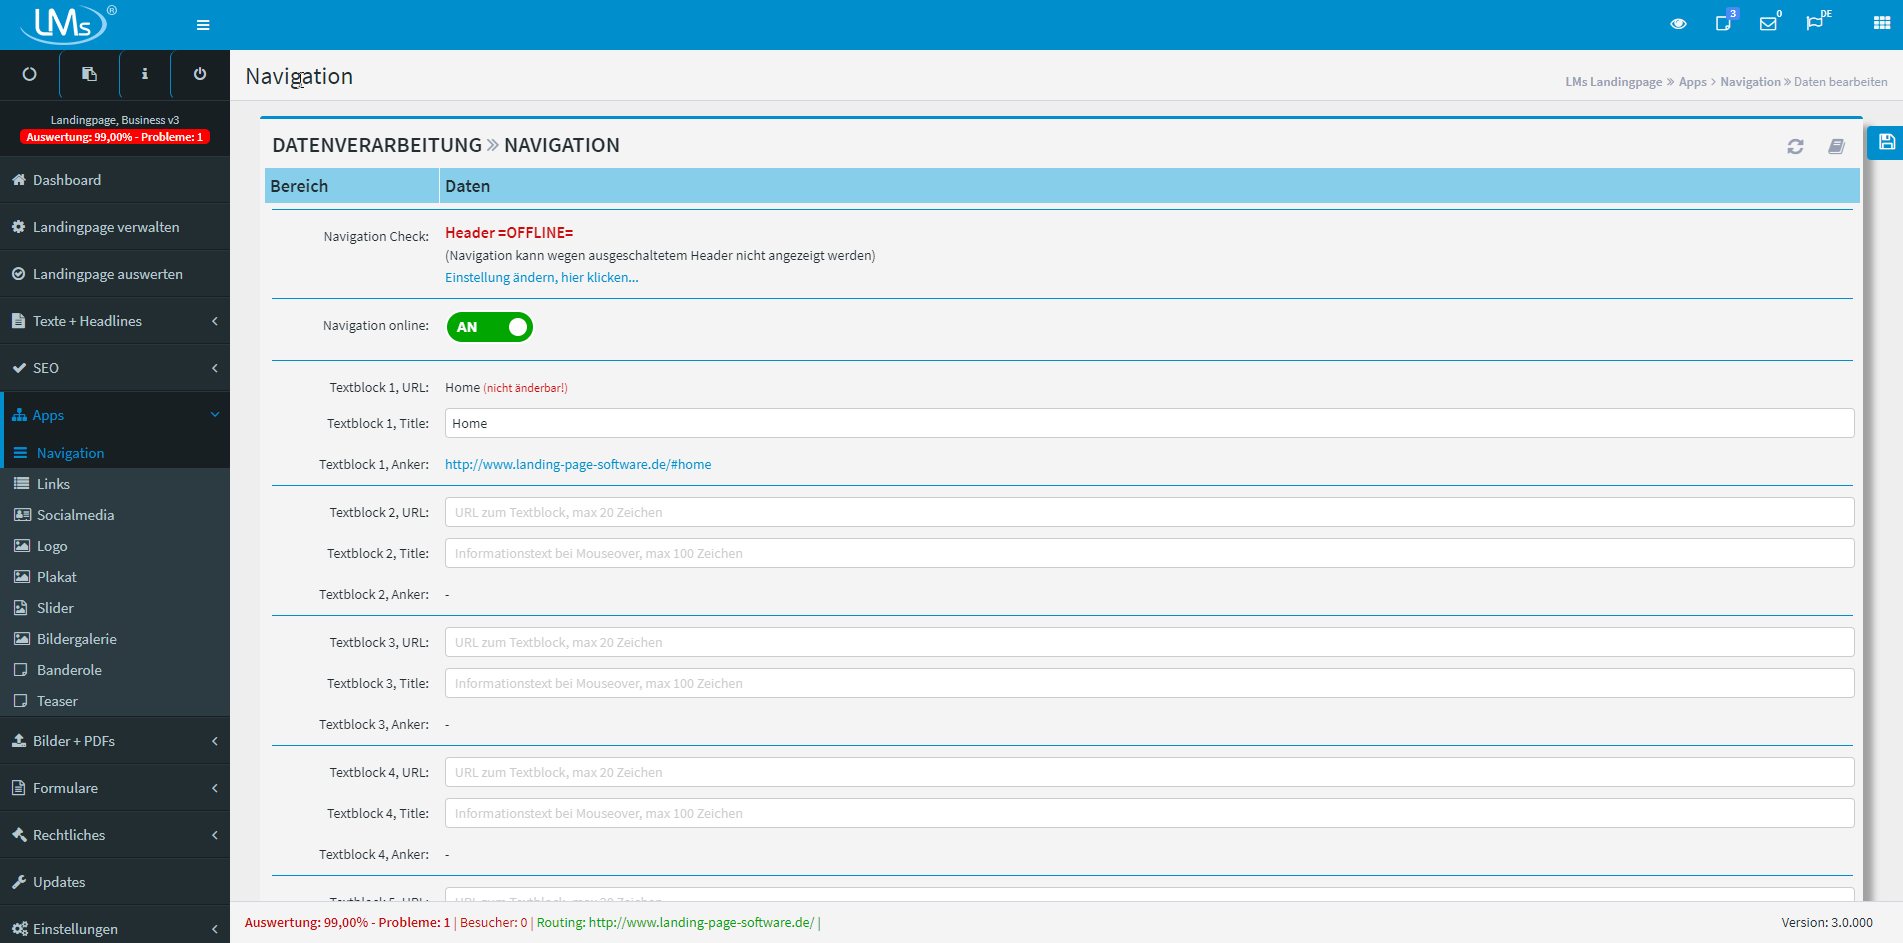Expand the Texte + Headlines section

tap(115, 321)
